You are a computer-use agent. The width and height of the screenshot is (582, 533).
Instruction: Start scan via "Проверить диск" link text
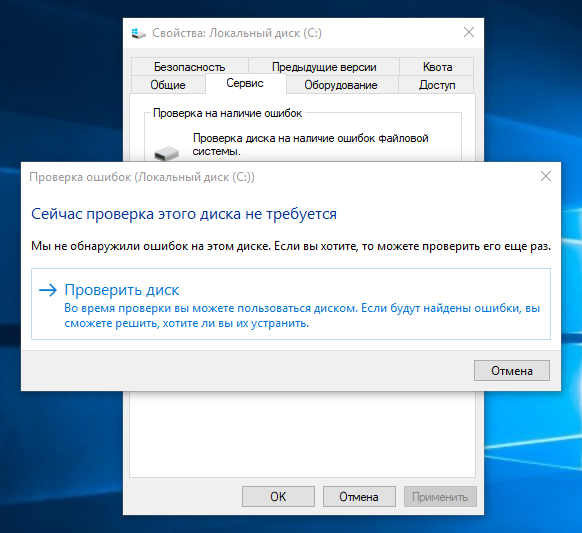(x=122, y=290)
